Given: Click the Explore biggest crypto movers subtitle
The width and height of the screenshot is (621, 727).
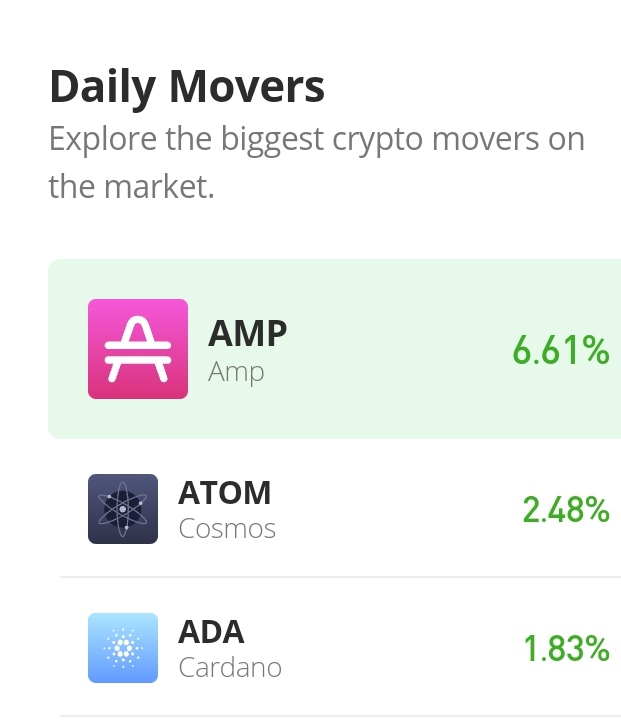Looking at the screenshot, I should pos(316,162).
